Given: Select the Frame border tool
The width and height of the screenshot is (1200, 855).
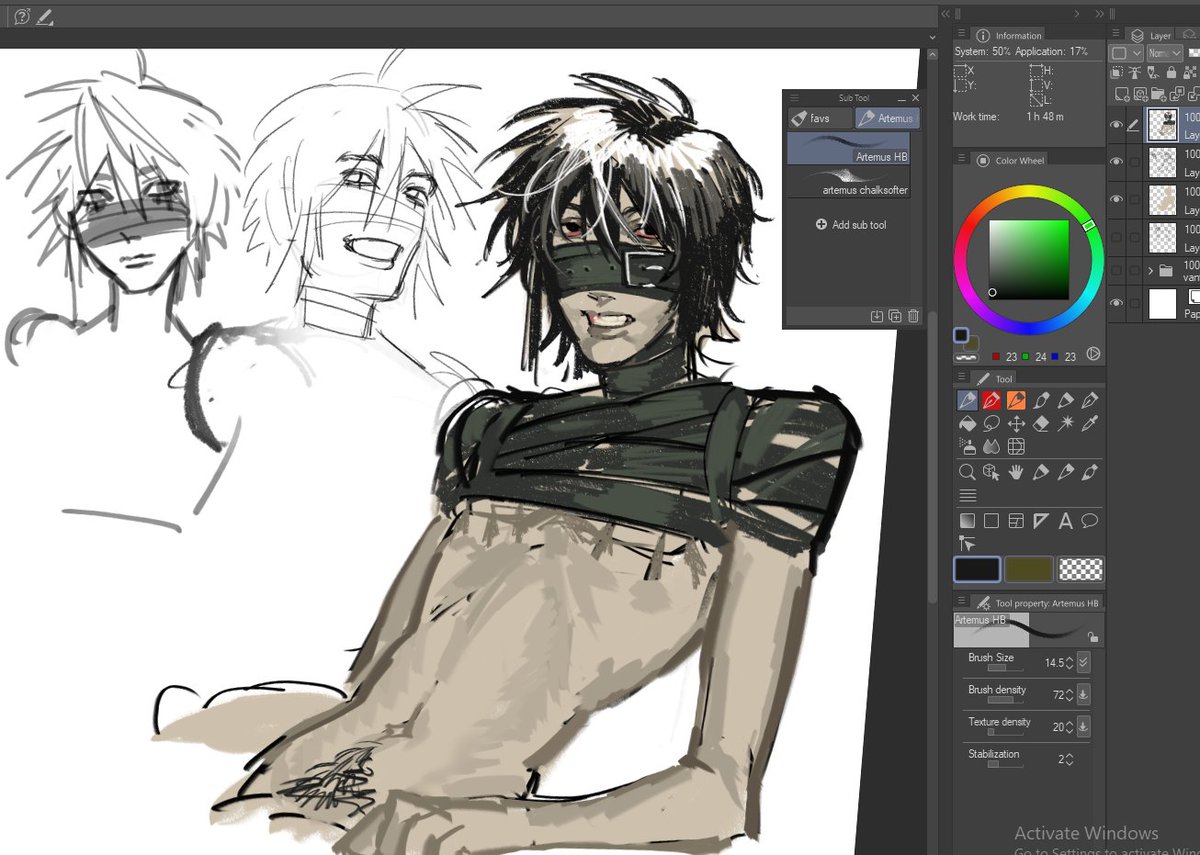Looking at the screenshot, I should click(x=1017, y=521).
